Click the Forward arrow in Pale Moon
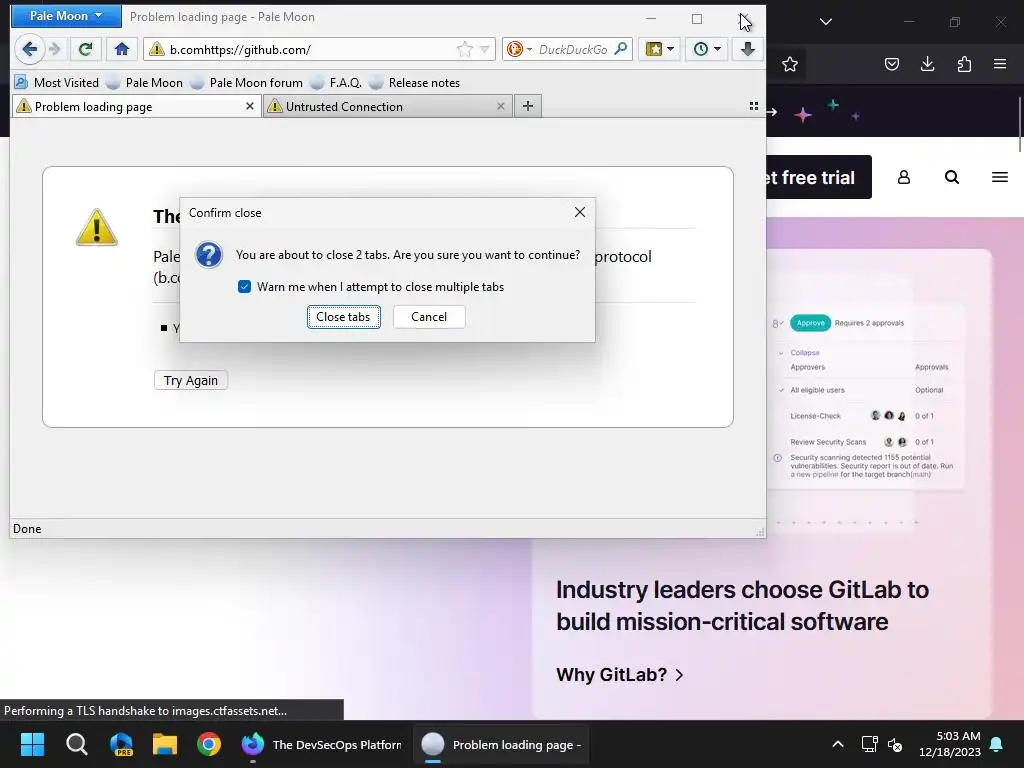 pos(56,49)
